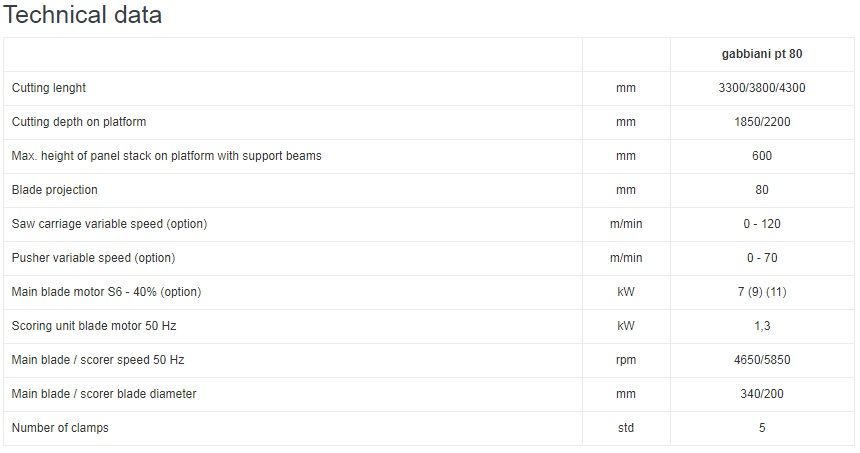Viewport: 860px width, 453px height.
Task: Click the Number of clamps row label
Action: (x=60, y=428)
